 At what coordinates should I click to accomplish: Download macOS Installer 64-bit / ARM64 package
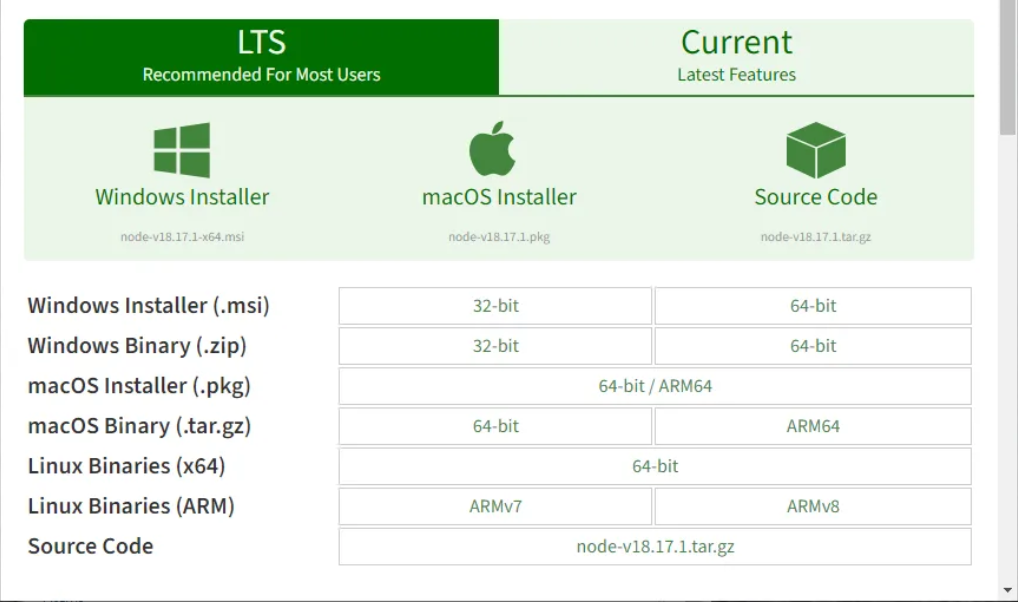[655, 386]
